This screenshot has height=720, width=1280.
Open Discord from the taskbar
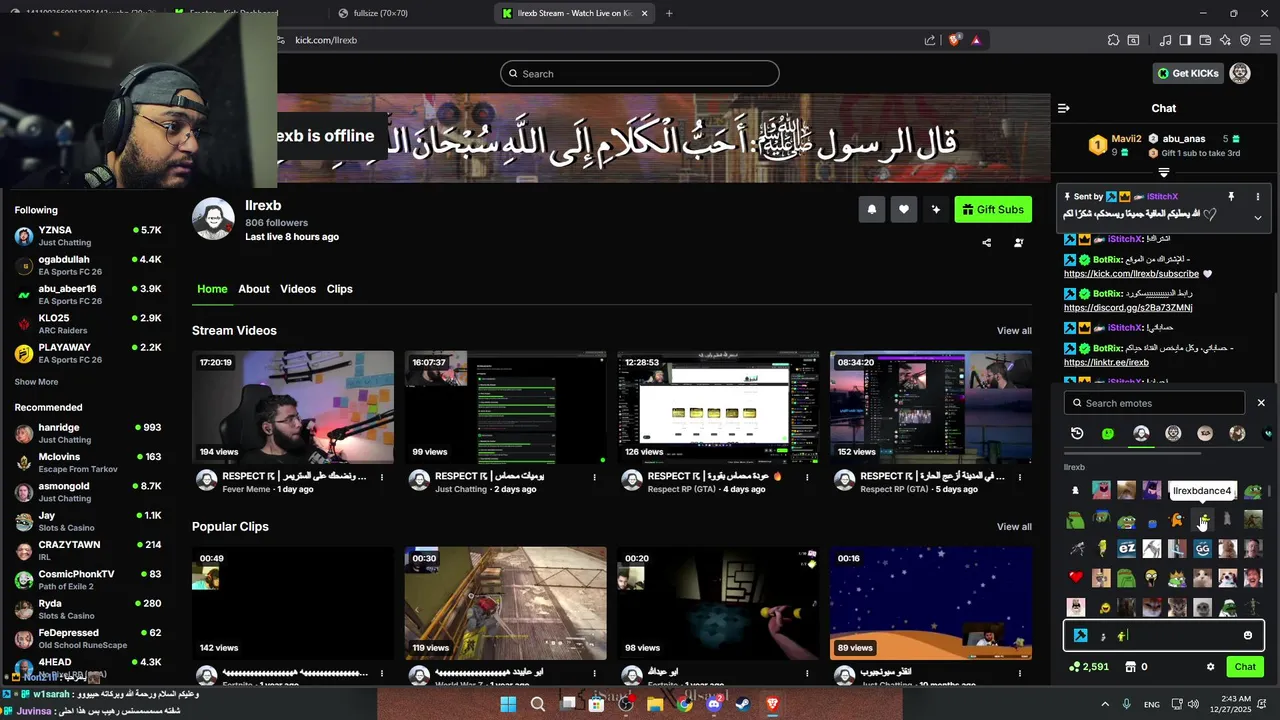[x=714, y=705]
